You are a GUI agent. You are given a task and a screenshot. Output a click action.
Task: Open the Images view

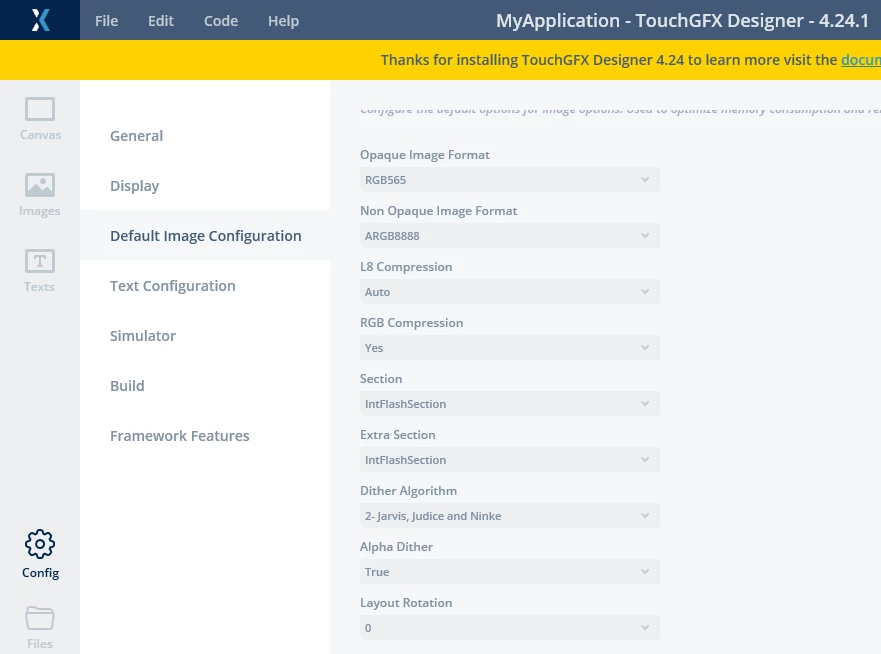click(40, 194)
